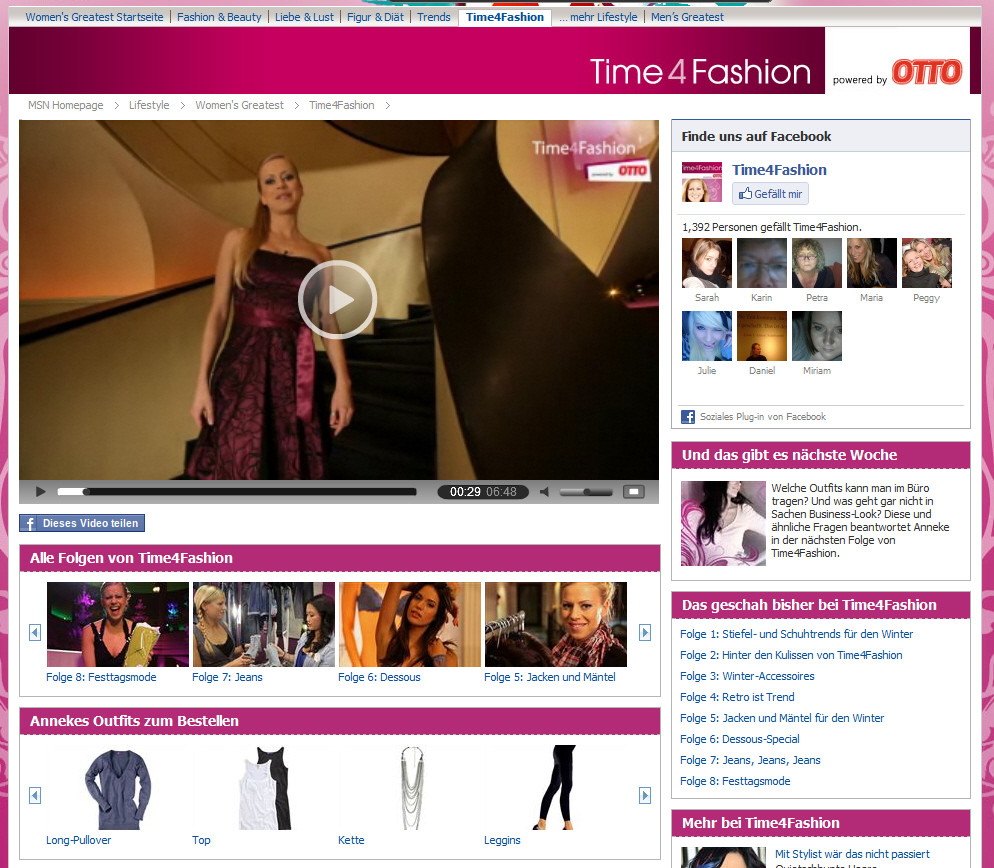Open the Top product image

(x=264, y=788)
